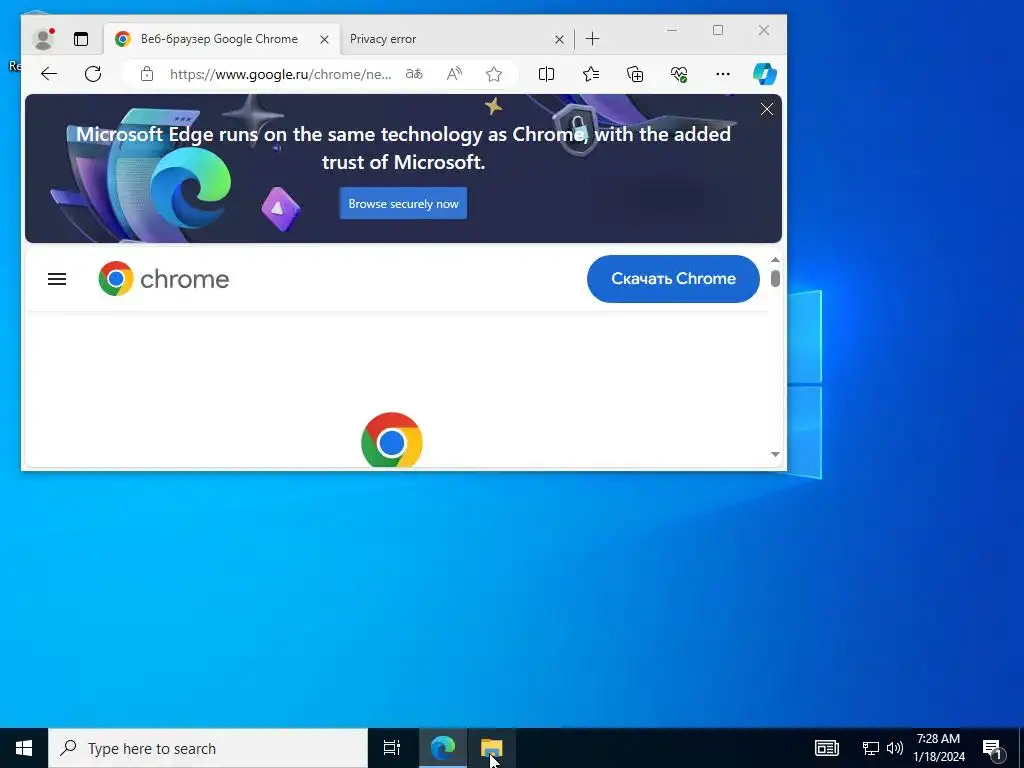Open the translate page icon
Viewport: 1024px width, 768px height.
coord(414,74)
